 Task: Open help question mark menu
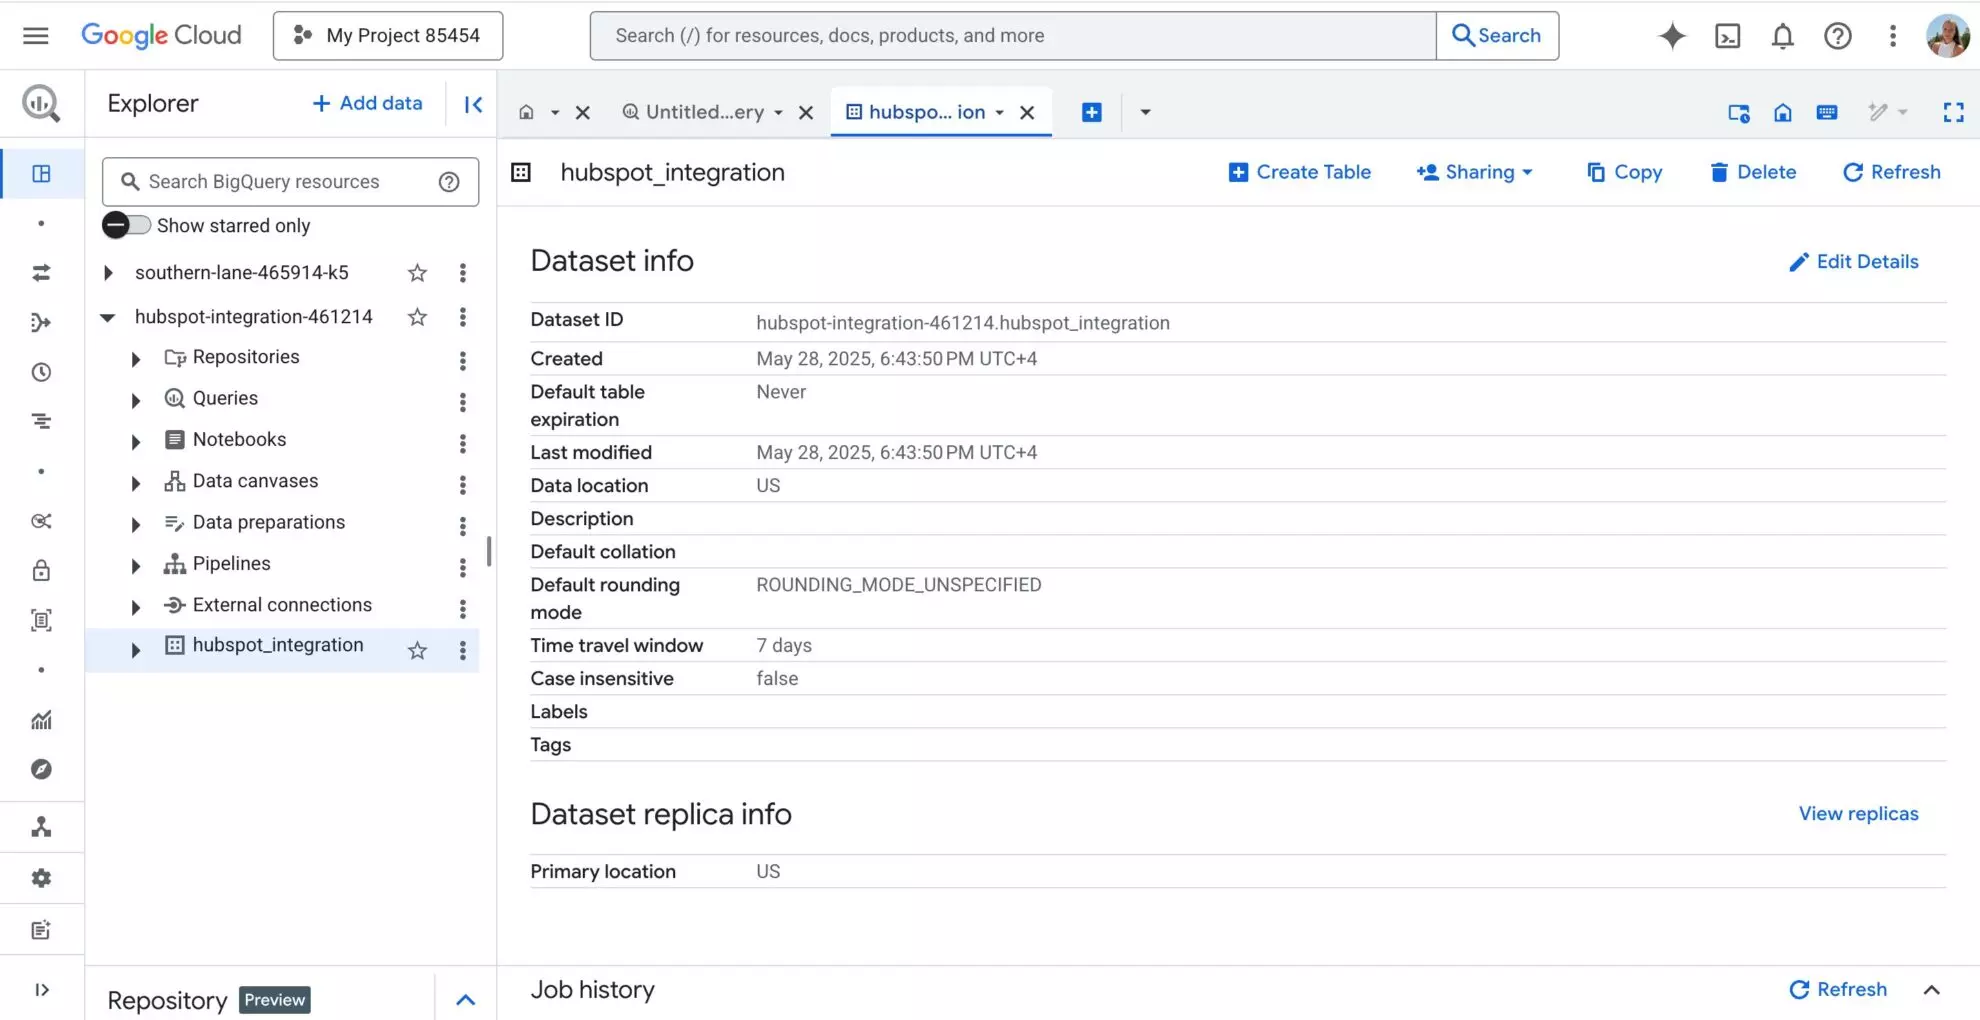pos(1837,36)
